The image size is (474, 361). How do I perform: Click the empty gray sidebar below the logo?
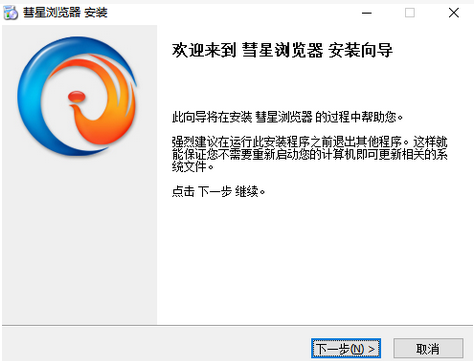tap(79, 240)
